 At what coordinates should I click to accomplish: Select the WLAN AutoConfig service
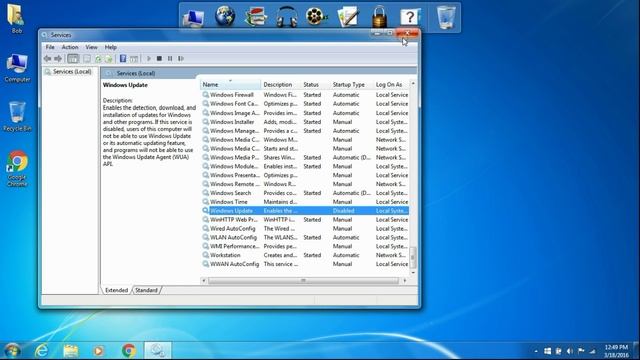(x=305, y=237)
